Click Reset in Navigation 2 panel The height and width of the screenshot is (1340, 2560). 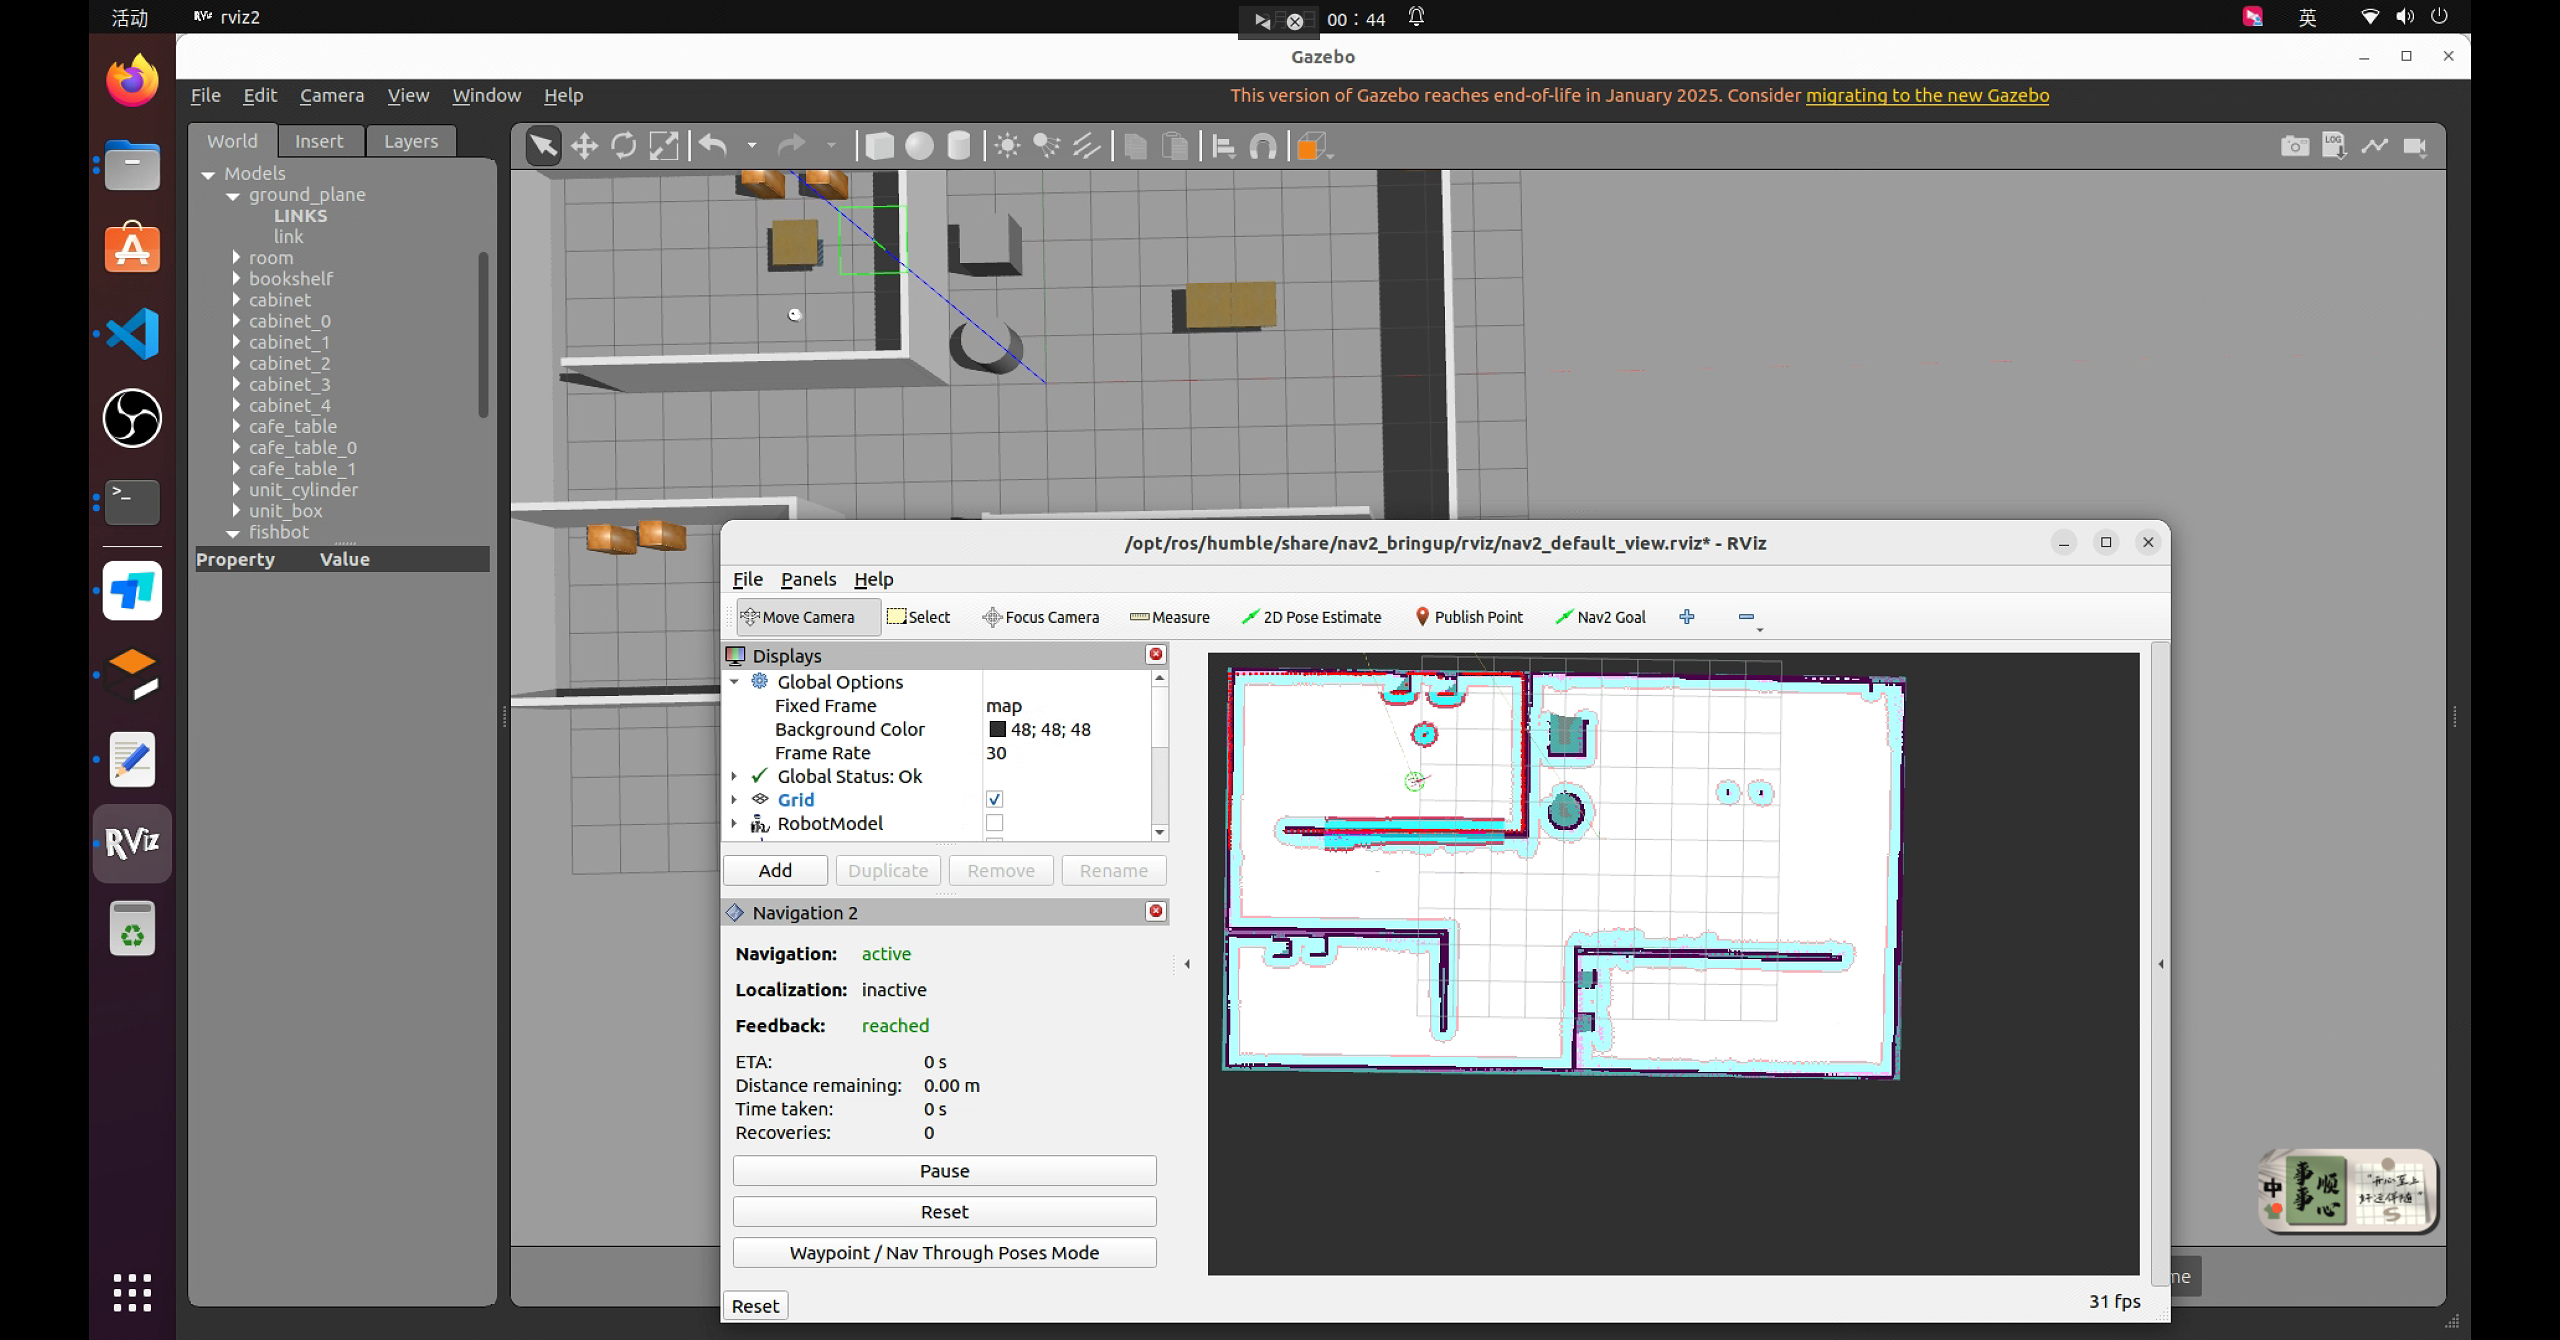point(944,1211)
